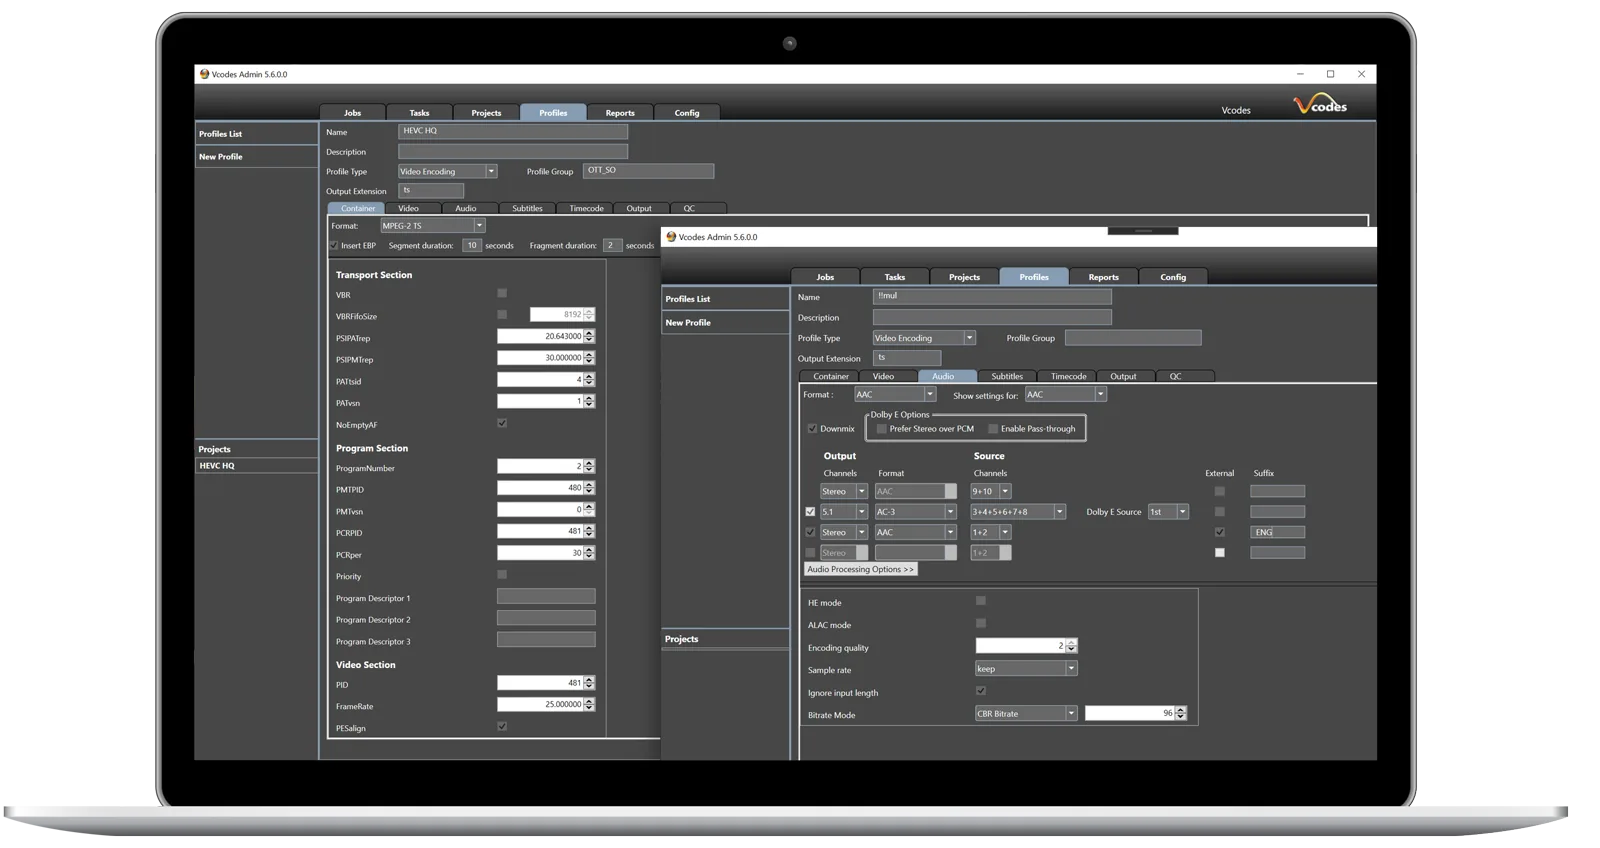Toggle ALAC mode checkbox

point(981,623)
